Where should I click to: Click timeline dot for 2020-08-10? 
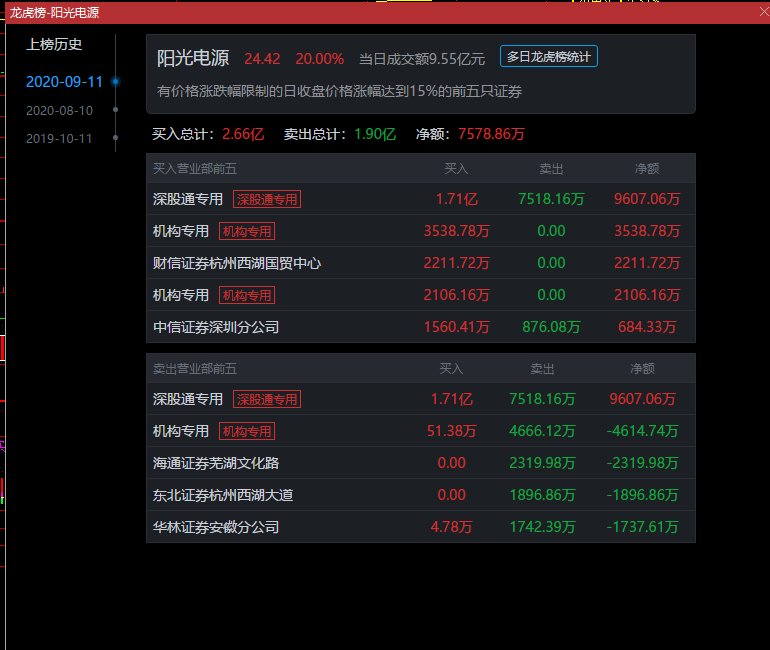[x=115, y=109]
